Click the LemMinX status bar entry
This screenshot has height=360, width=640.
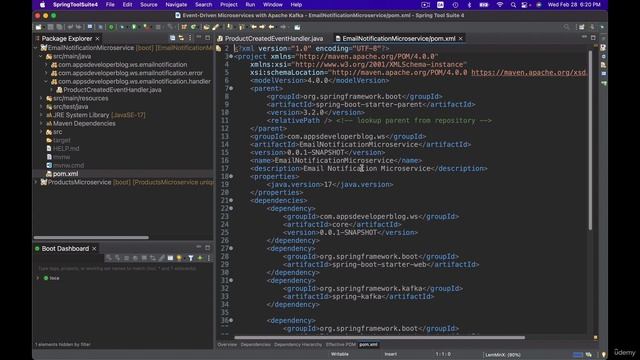[502, 354]
